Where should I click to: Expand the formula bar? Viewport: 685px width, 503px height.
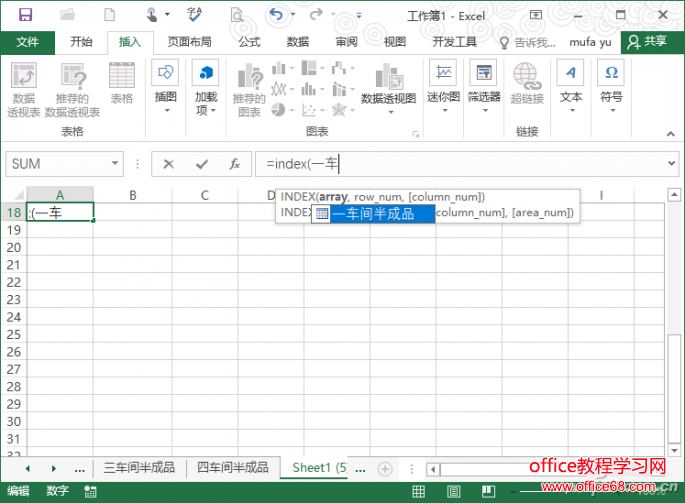671,163
